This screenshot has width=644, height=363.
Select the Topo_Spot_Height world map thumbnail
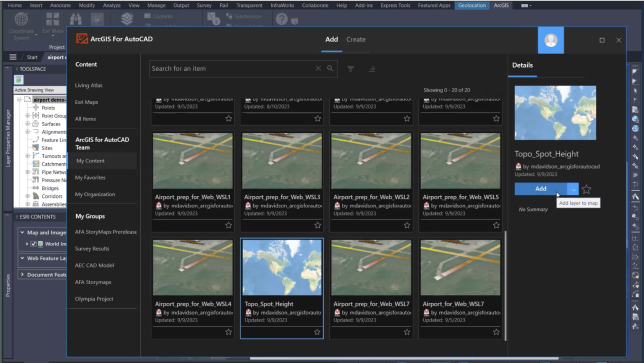[x=282, y=267]
